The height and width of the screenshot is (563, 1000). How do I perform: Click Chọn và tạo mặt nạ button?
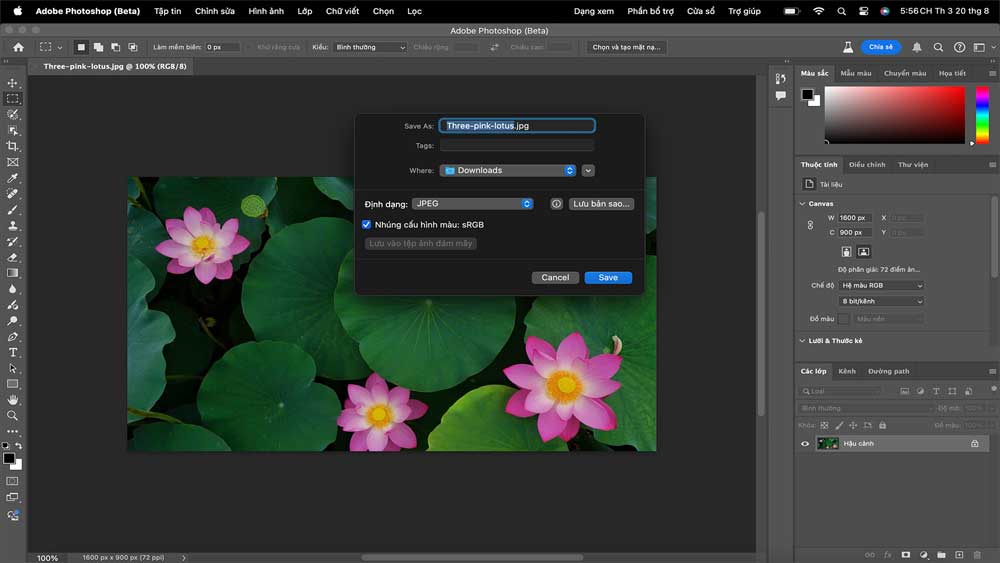pos(626,47)
